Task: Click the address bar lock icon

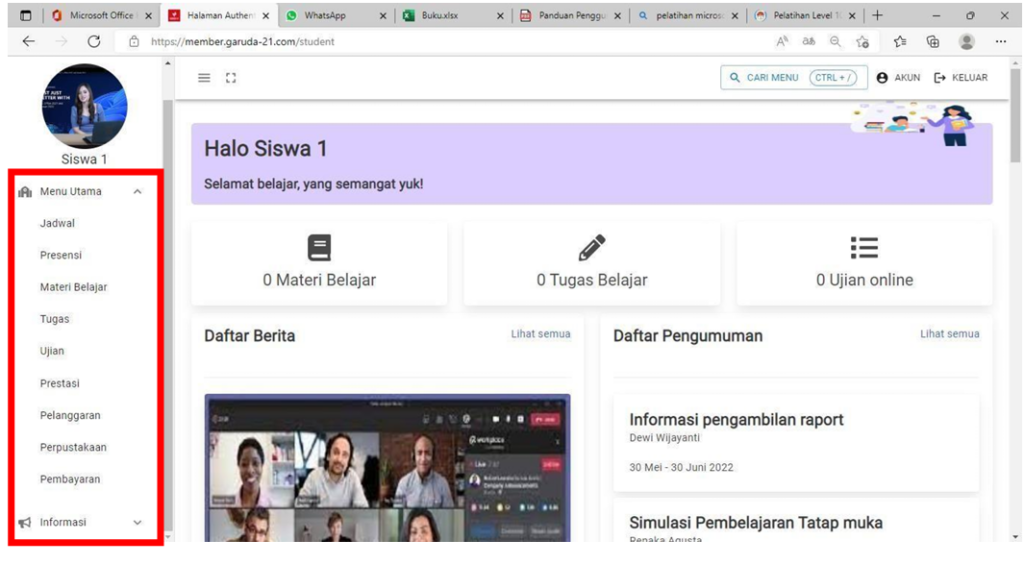Action: 134,41
